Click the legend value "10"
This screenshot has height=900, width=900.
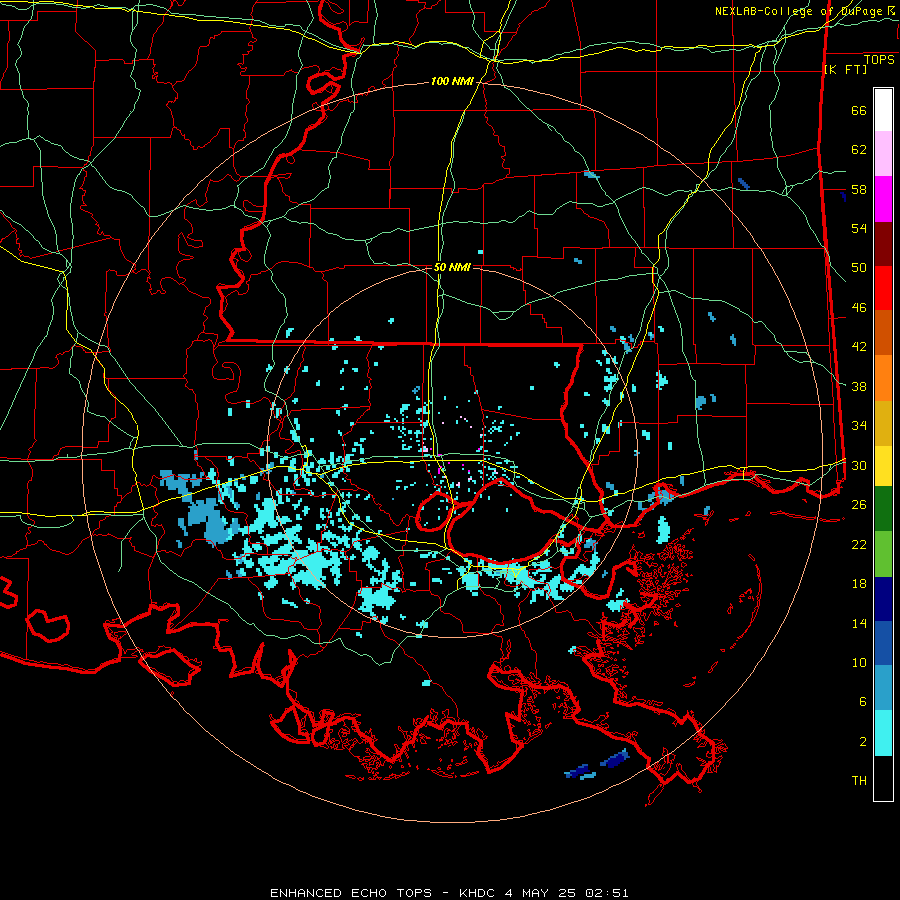[859, 662]
